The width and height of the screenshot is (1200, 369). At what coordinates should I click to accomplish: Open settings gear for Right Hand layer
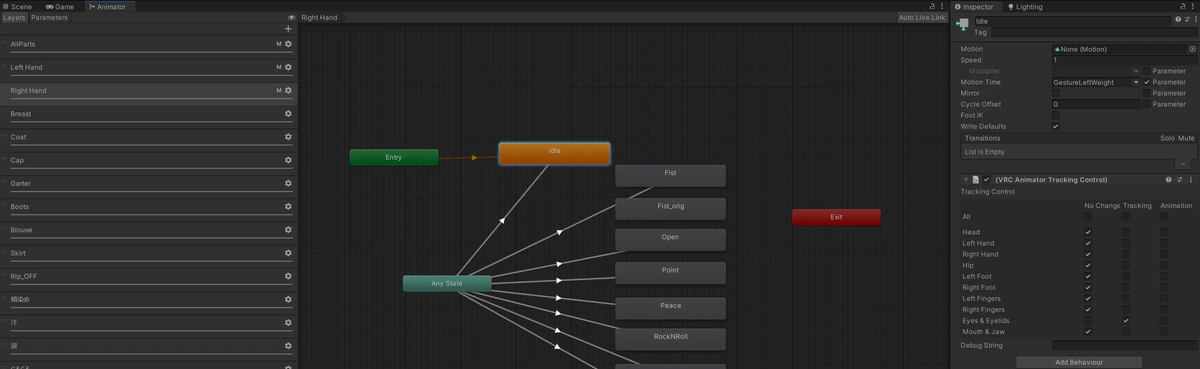pos(289,91)
